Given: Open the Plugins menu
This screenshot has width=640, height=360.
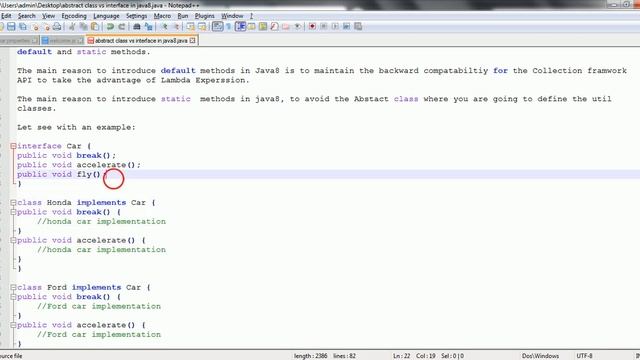Looking at the screenshot, I should (x=204, y=16).
